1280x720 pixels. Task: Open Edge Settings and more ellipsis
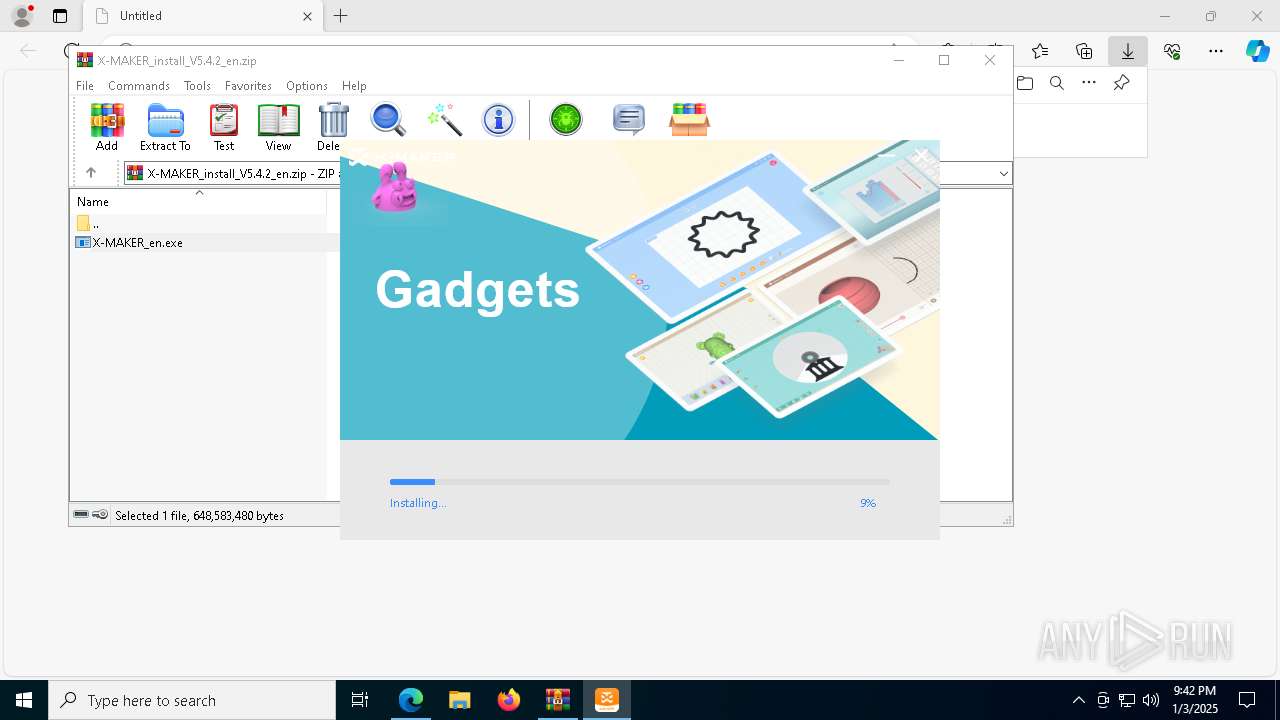(x=1216, y=51)
